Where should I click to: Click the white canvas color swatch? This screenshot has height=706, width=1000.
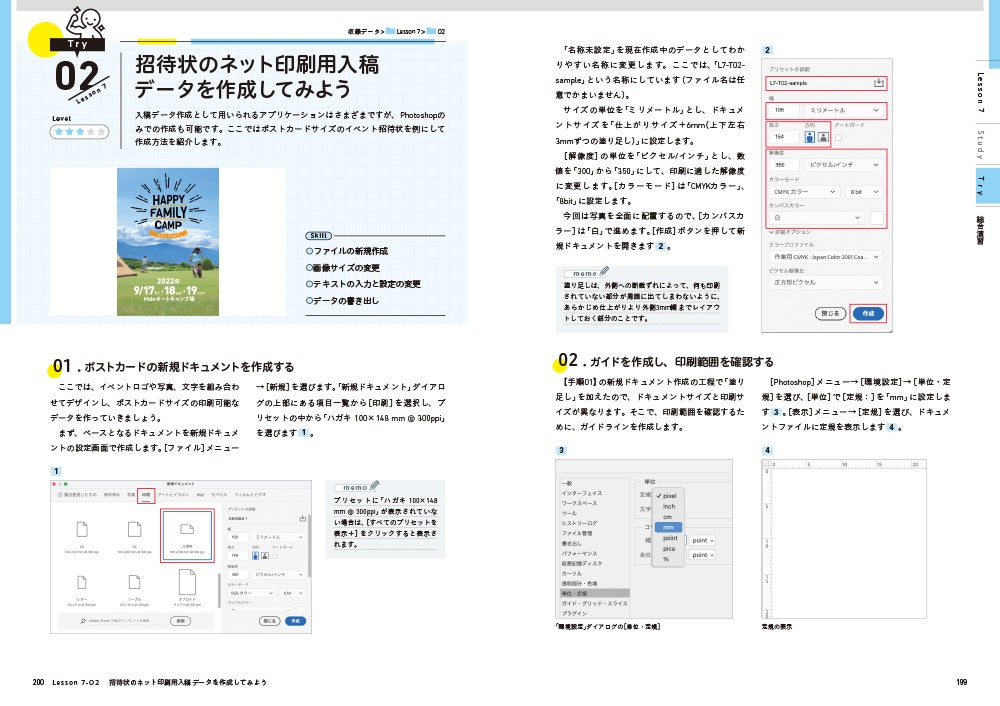coord(877,217)
